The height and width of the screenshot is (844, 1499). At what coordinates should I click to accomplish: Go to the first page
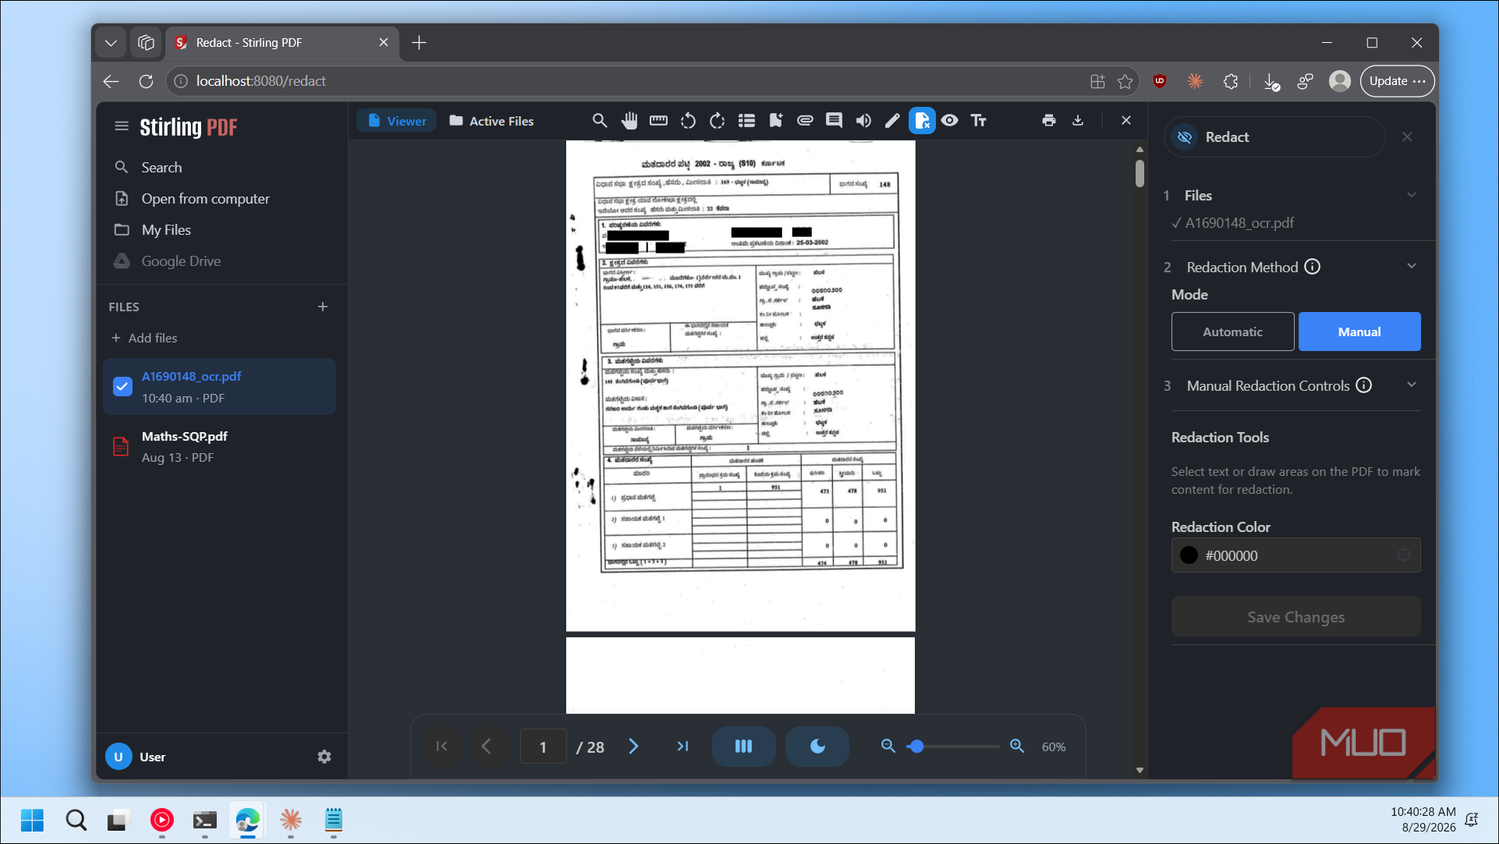(x=441, y=746)
